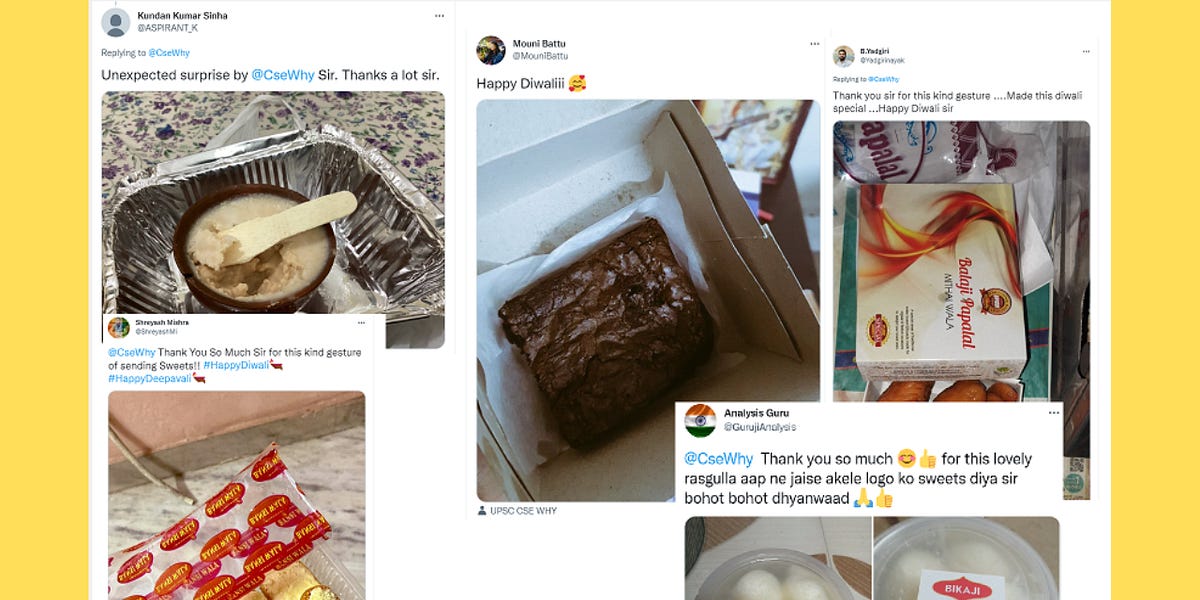Click the tagged-user icon beside UPSC CSE WHY

[482, 512]
